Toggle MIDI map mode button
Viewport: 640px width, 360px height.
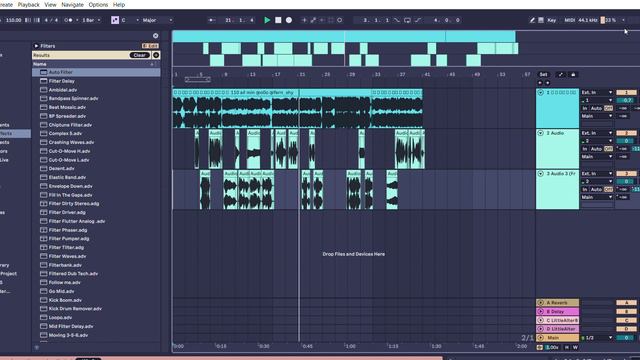(x=569, y=20)
